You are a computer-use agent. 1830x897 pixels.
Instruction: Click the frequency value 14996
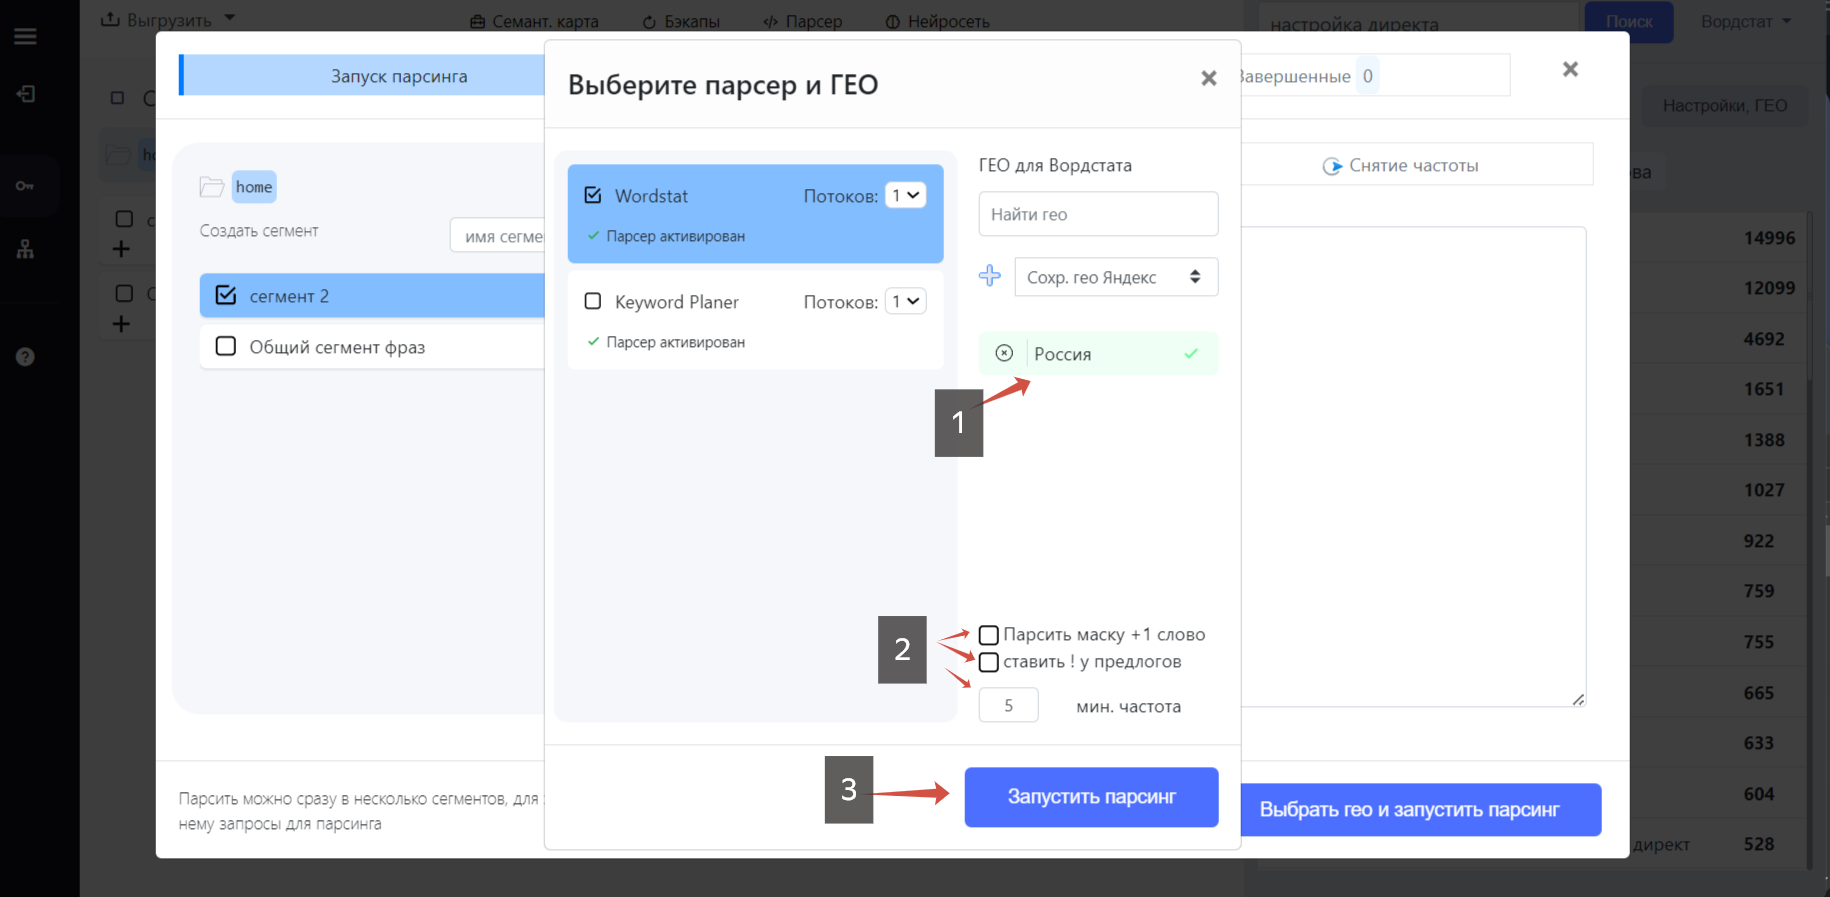coord(1769,238)
